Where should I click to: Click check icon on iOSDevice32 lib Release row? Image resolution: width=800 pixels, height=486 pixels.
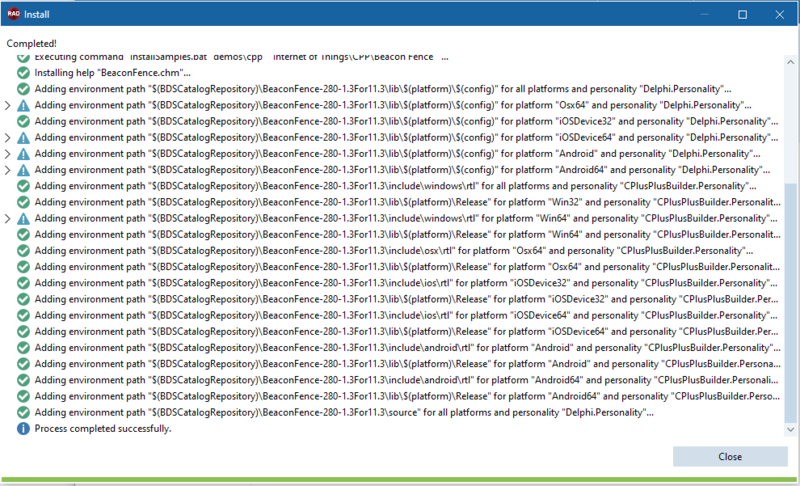[x=23, y=299]
